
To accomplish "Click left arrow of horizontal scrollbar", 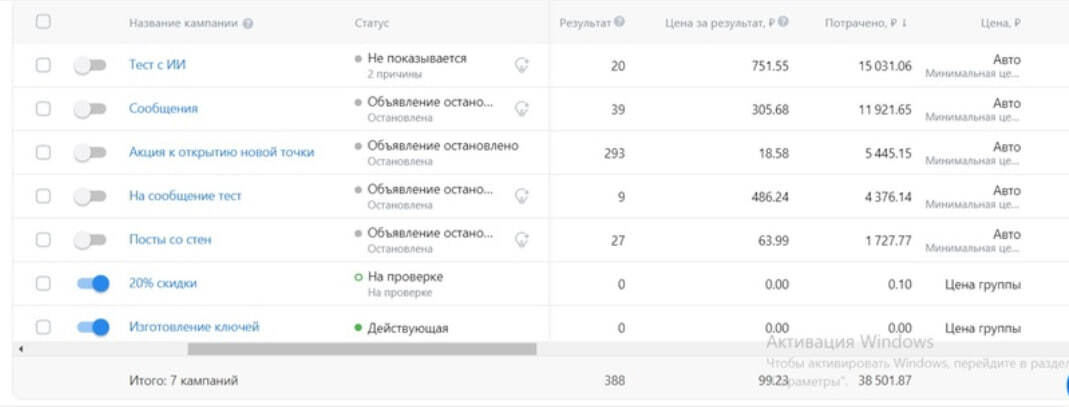I will tap(20, 349).
